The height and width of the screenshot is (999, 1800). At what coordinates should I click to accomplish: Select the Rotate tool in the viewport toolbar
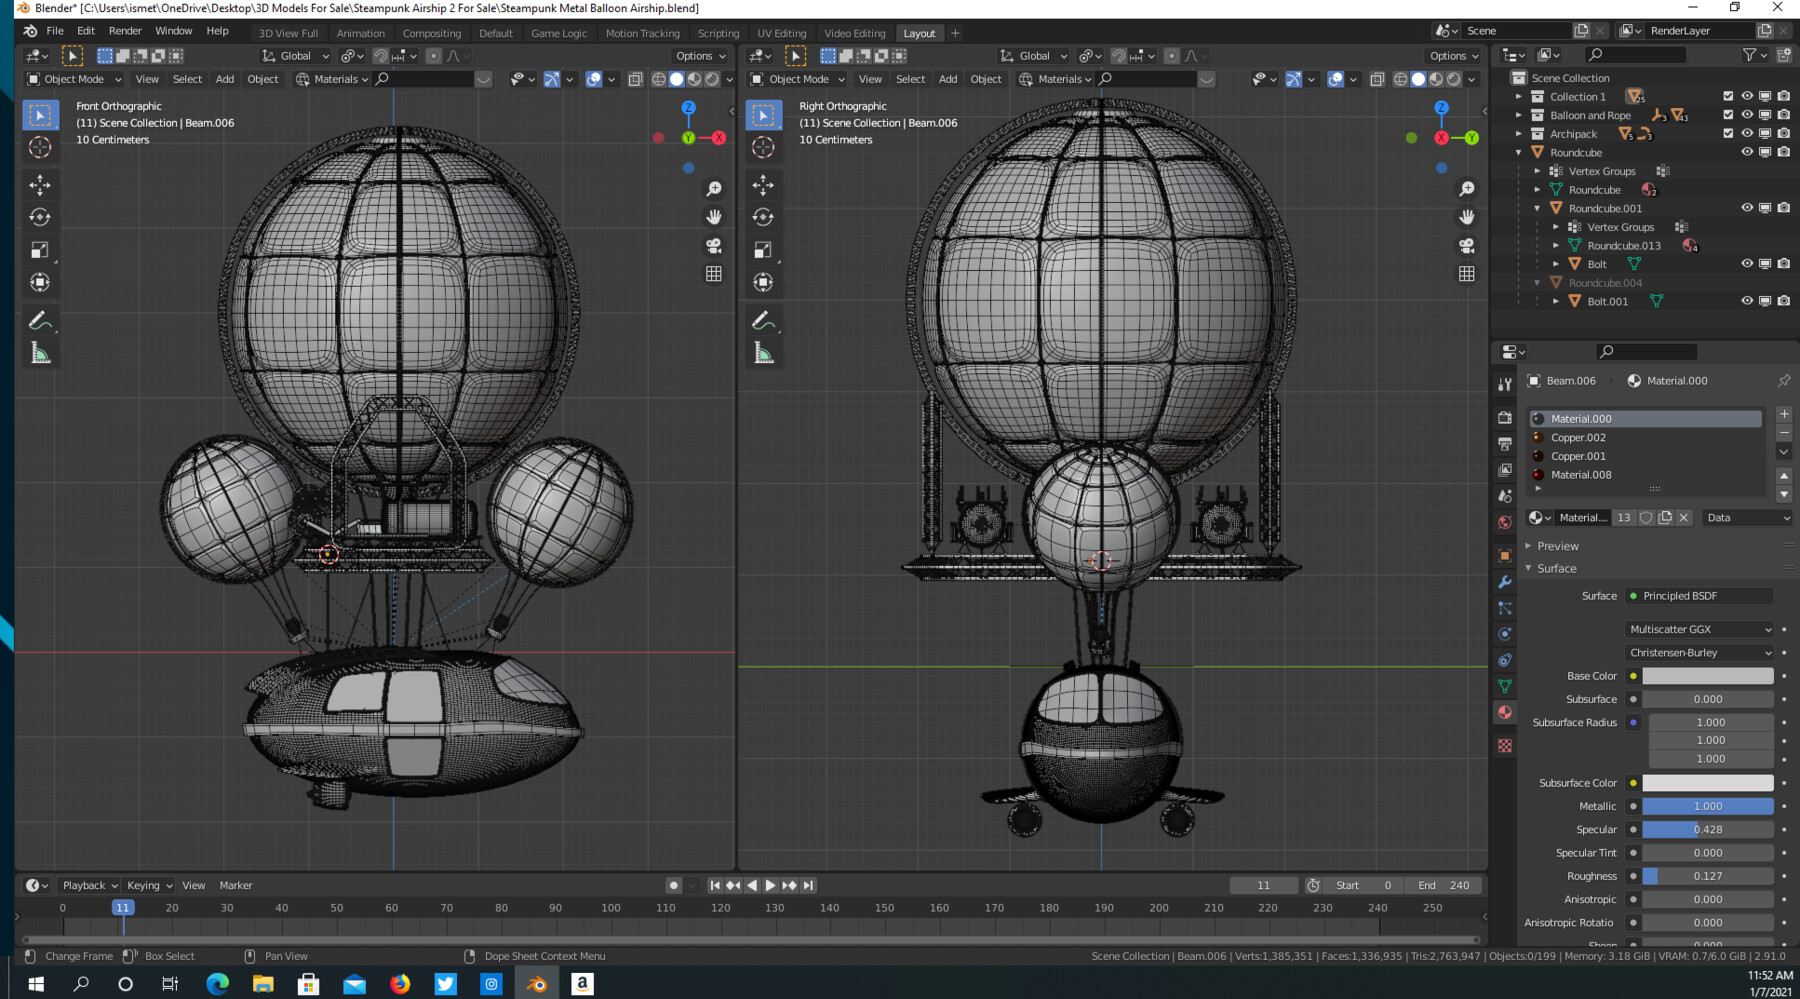click(41, 217)
